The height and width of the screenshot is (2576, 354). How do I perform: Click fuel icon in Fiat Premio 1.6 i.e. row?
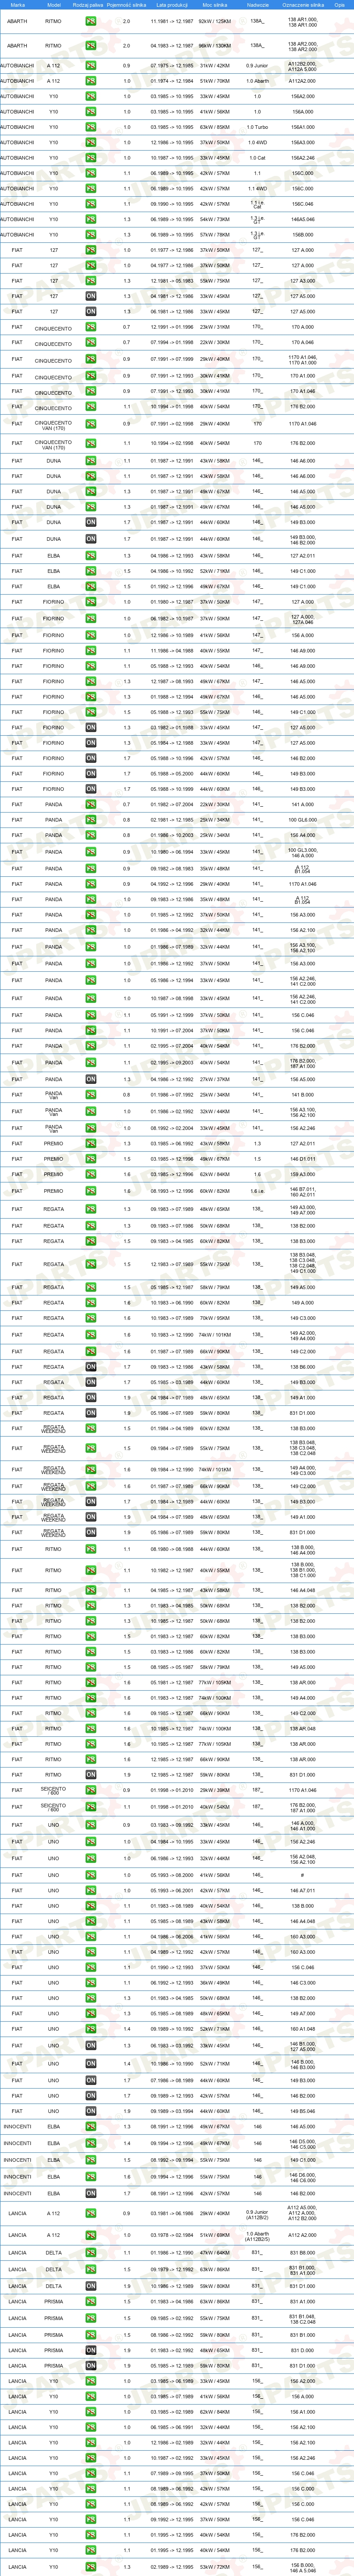(91, 1191)
